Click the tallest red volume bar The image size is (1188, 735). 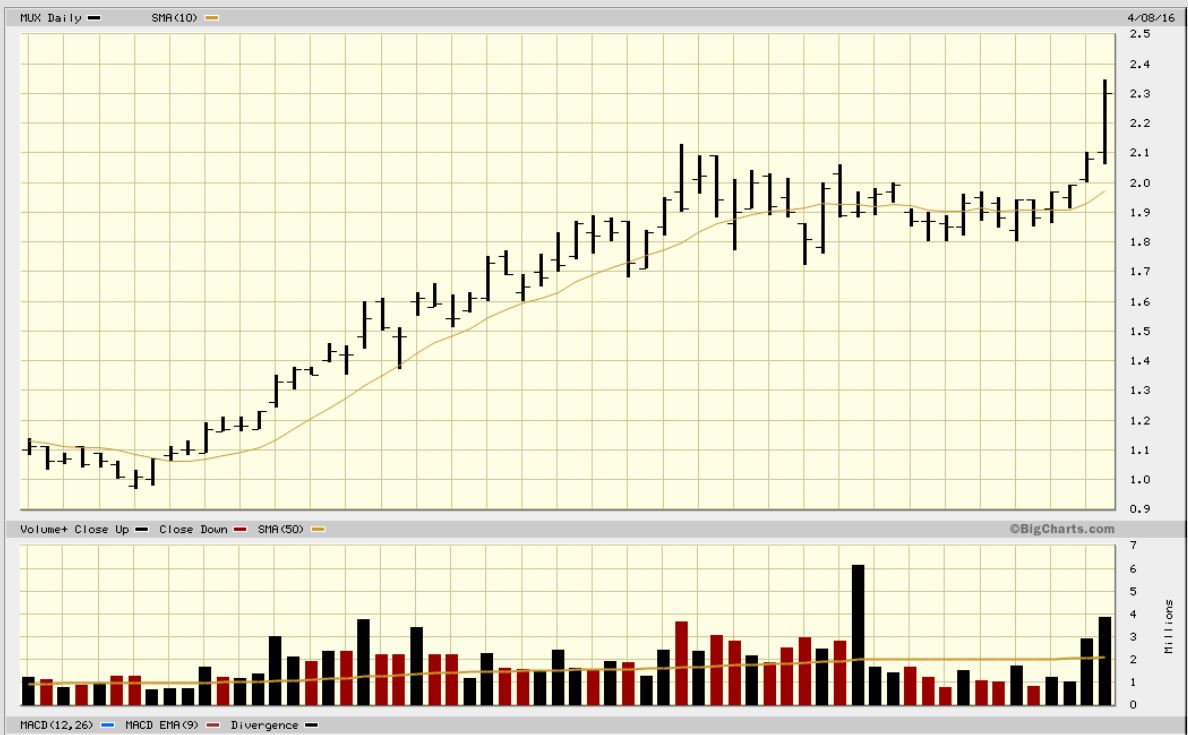coord(681,664)
